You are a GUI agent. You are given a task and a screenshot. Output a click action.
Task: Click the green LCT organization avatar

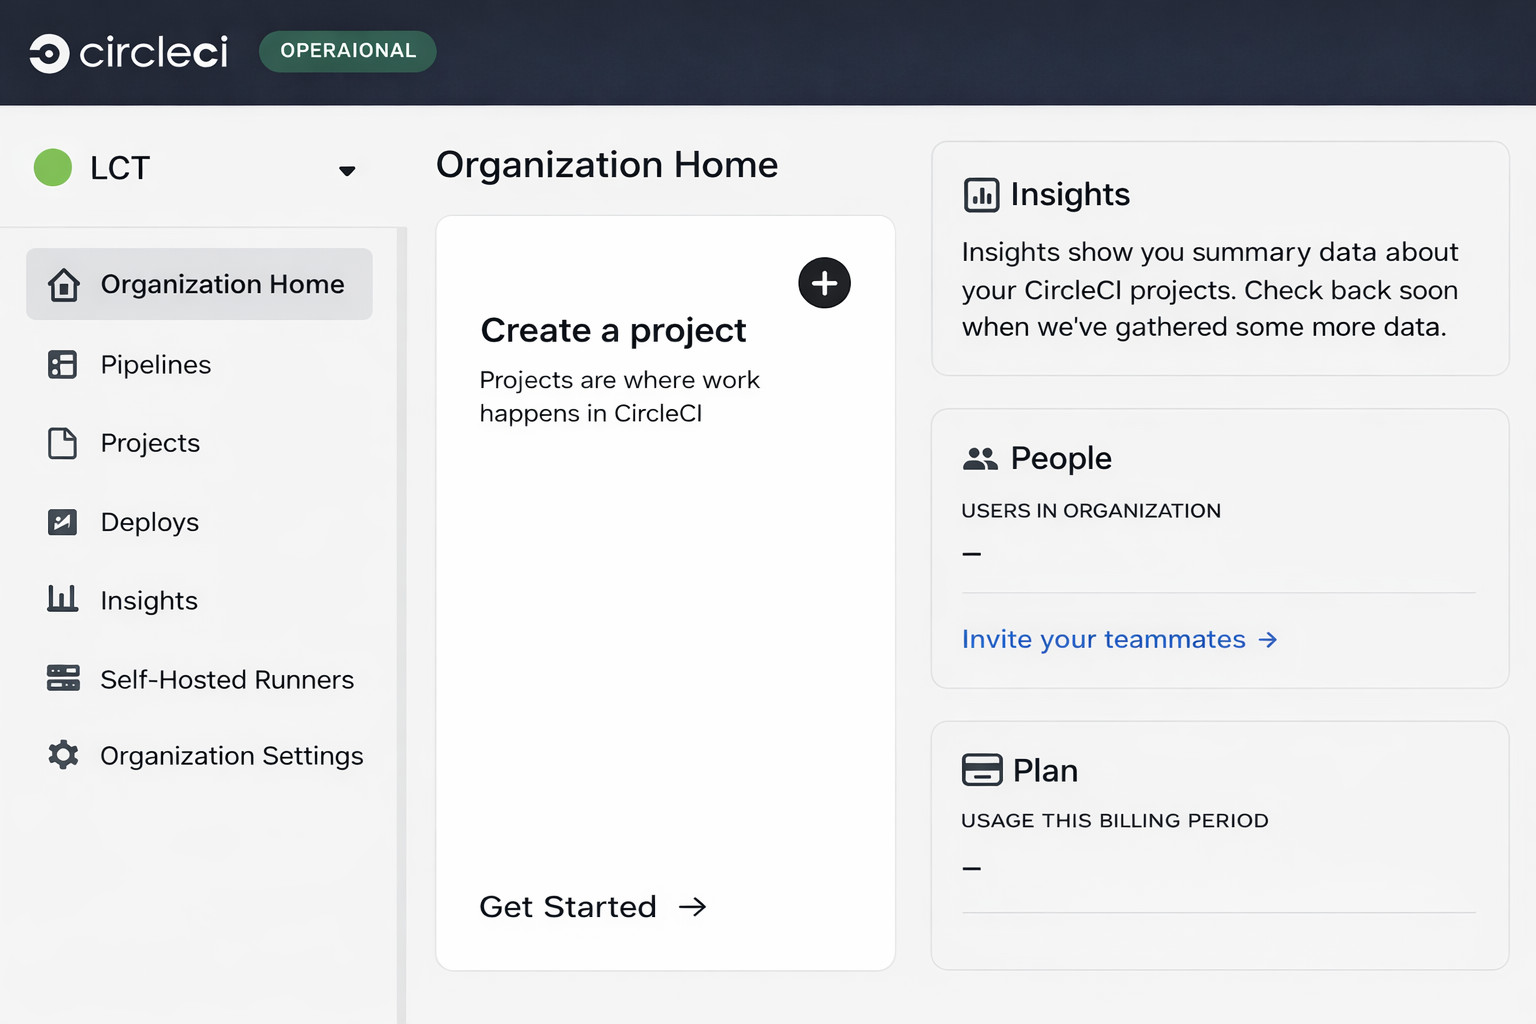53,168
